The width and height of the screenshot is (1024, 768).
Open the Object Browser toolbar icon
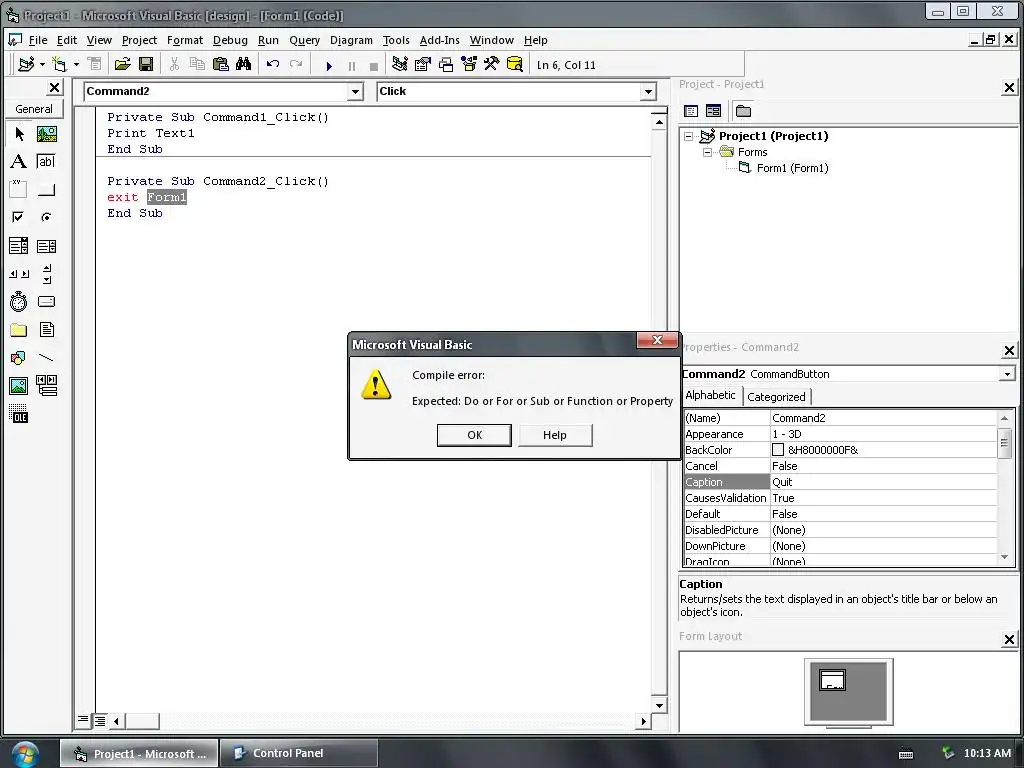click(x=469, y=64)
